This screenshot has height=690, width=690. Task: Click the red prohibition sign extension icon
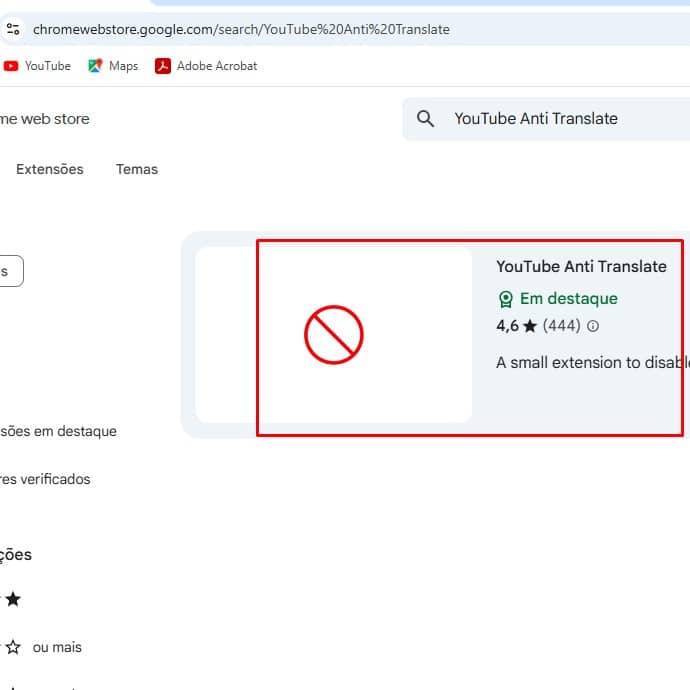click(x=333, y=335)
